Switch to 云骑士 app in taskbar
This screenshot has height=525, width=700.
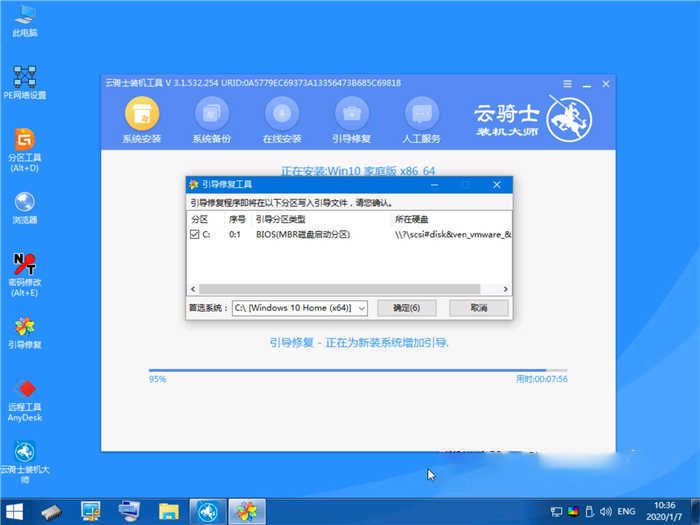tap(208, 512)
